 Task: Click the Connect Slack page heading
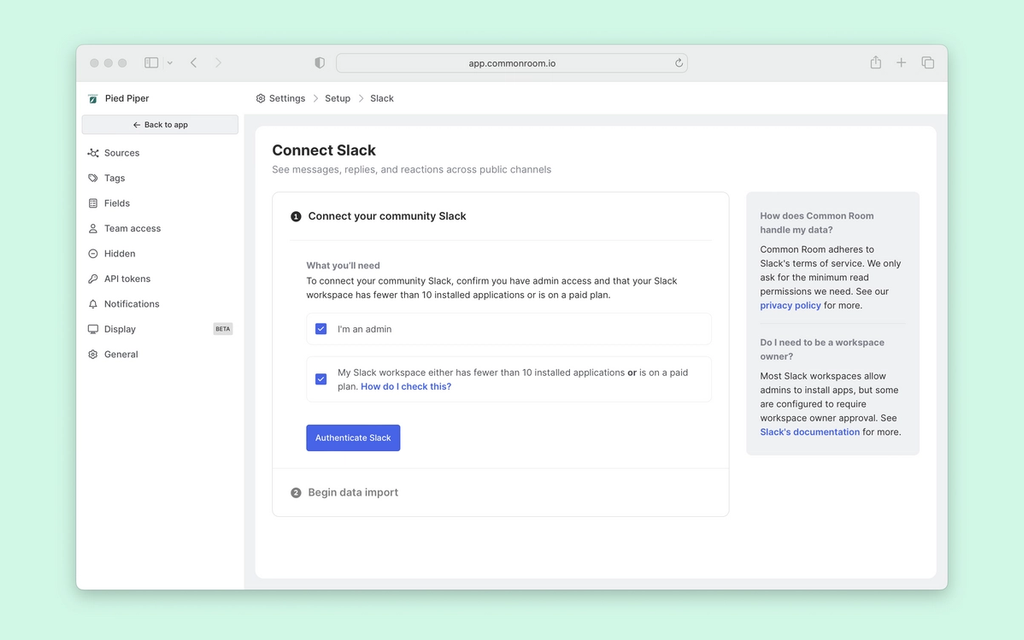click(324, 150)
